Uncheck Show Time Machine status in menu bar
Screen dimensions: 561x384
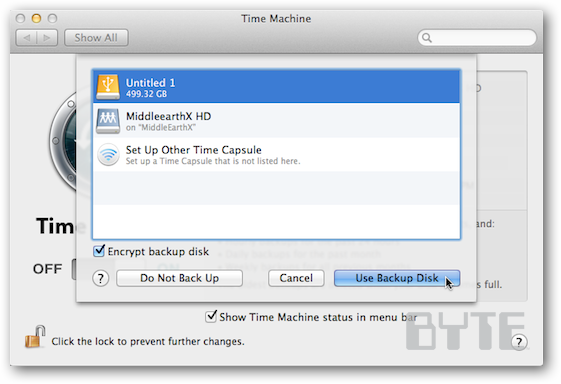coord(211,316)
